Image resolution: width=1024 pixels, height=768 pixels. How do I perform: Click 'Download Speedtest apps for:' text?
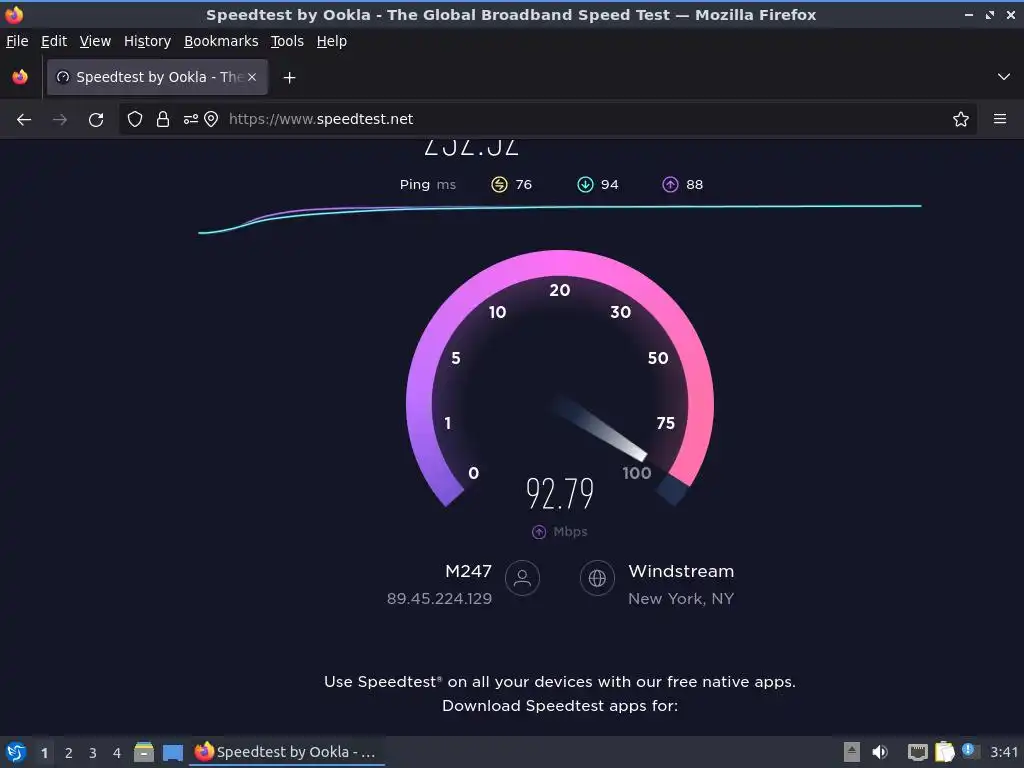click(560, 706)
